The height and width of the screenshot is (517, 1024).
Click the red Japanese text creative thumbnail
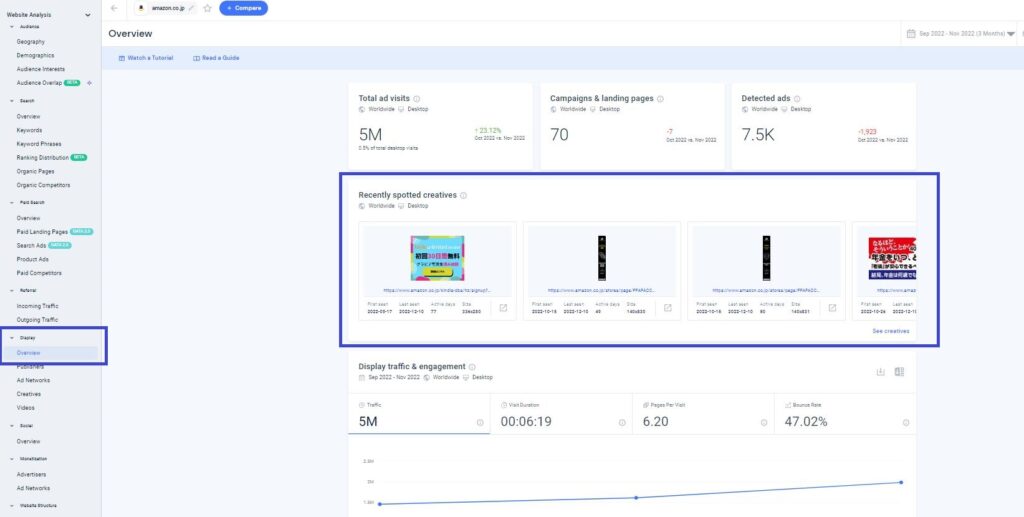pos(892,259)
